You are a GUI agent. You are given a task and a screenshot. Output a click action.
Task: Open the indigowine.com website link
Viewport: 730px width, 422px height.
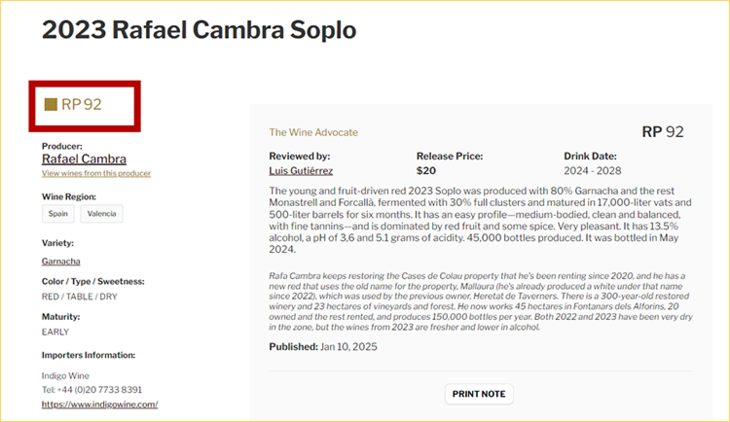(x=99, y=405)
